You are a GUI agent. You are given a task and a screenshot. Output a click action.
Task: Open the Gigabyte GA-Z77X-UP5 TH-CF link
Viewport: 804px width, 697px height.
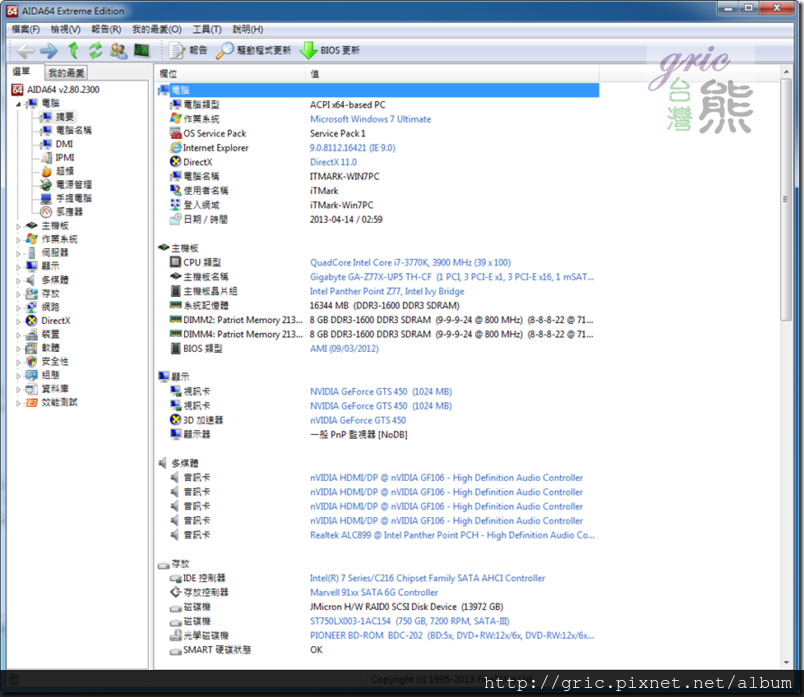(452, 277)
